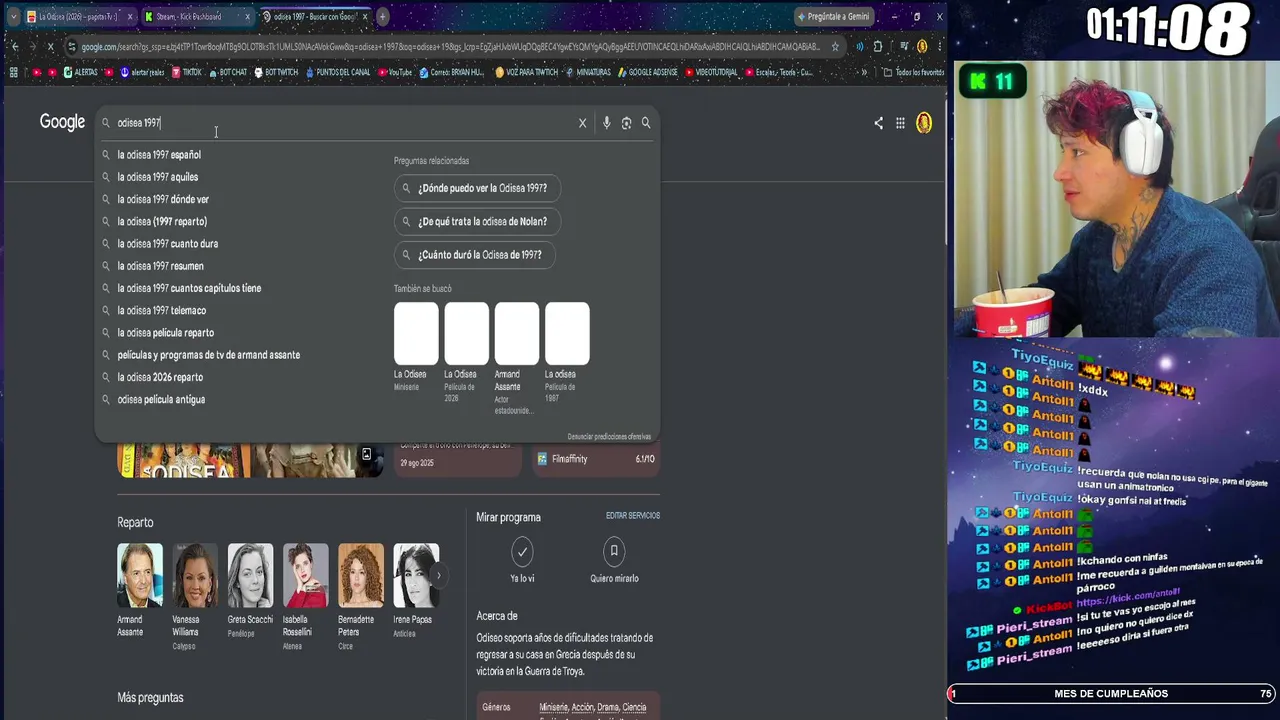
Task: Open the TIKTOK bookmark
Action: point(186,72)
